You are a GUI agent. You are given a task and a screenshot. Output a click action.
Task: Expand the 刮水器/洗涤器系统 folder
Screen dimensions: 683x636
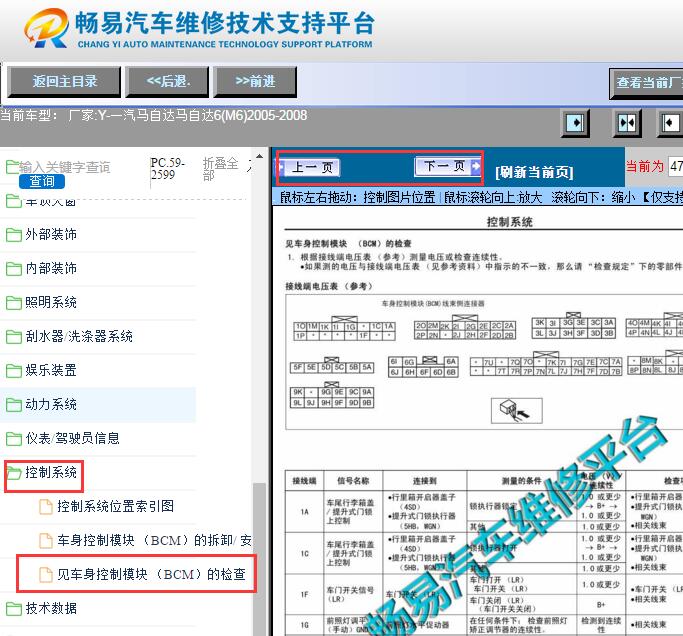(x=79, y=336)
